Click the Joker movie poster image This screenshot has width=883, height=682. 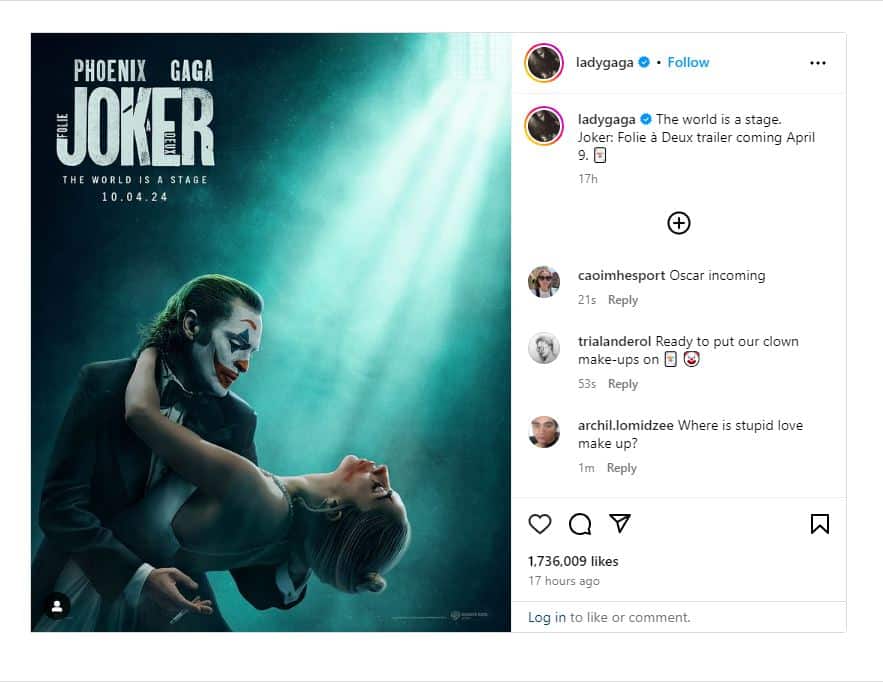click(271, 332)
